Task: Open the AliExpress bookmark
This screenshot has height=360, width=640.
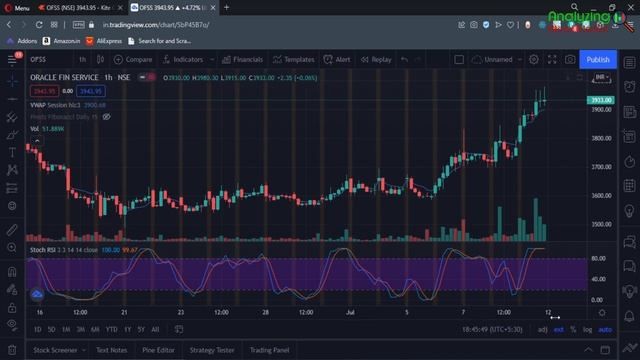Action: pyautogui.click(x=104, y=41)
